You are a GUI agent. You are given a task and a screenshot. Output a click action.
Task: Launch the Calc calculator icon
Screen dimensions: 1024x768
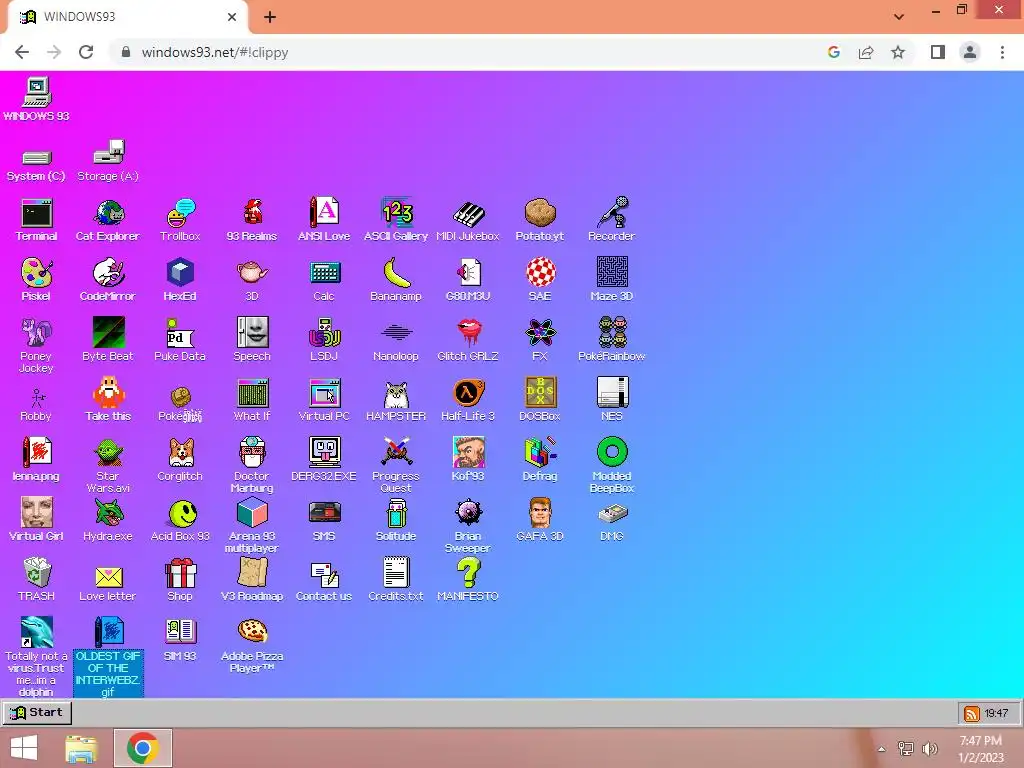[x=324, y=273]
